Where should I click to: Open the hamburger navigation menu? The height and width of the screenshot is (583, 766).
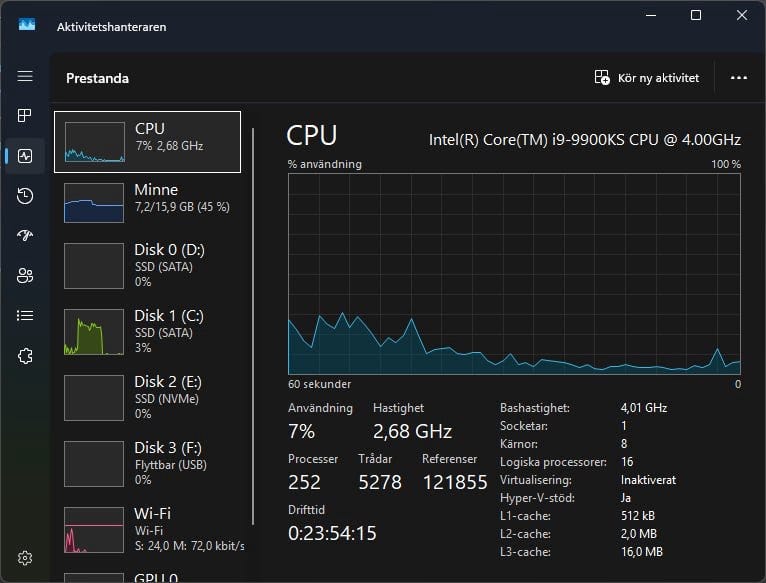(25, 76)
